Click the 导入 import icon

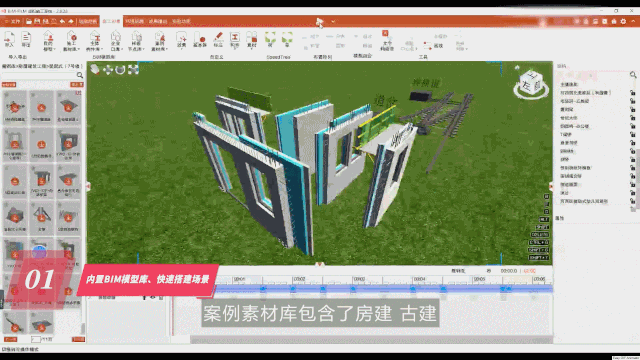point(9,40)
